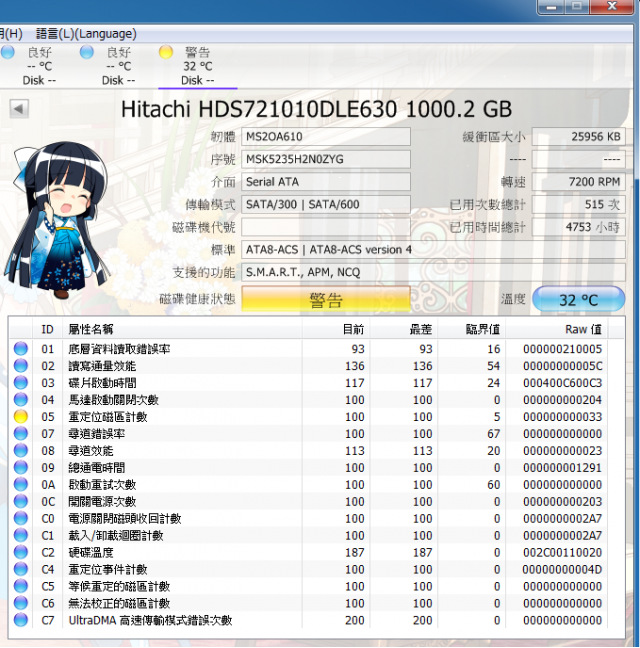Click the yellow warning status circle in the disk tabs
This screenshot has width=640, height=648.
[166, 52]
